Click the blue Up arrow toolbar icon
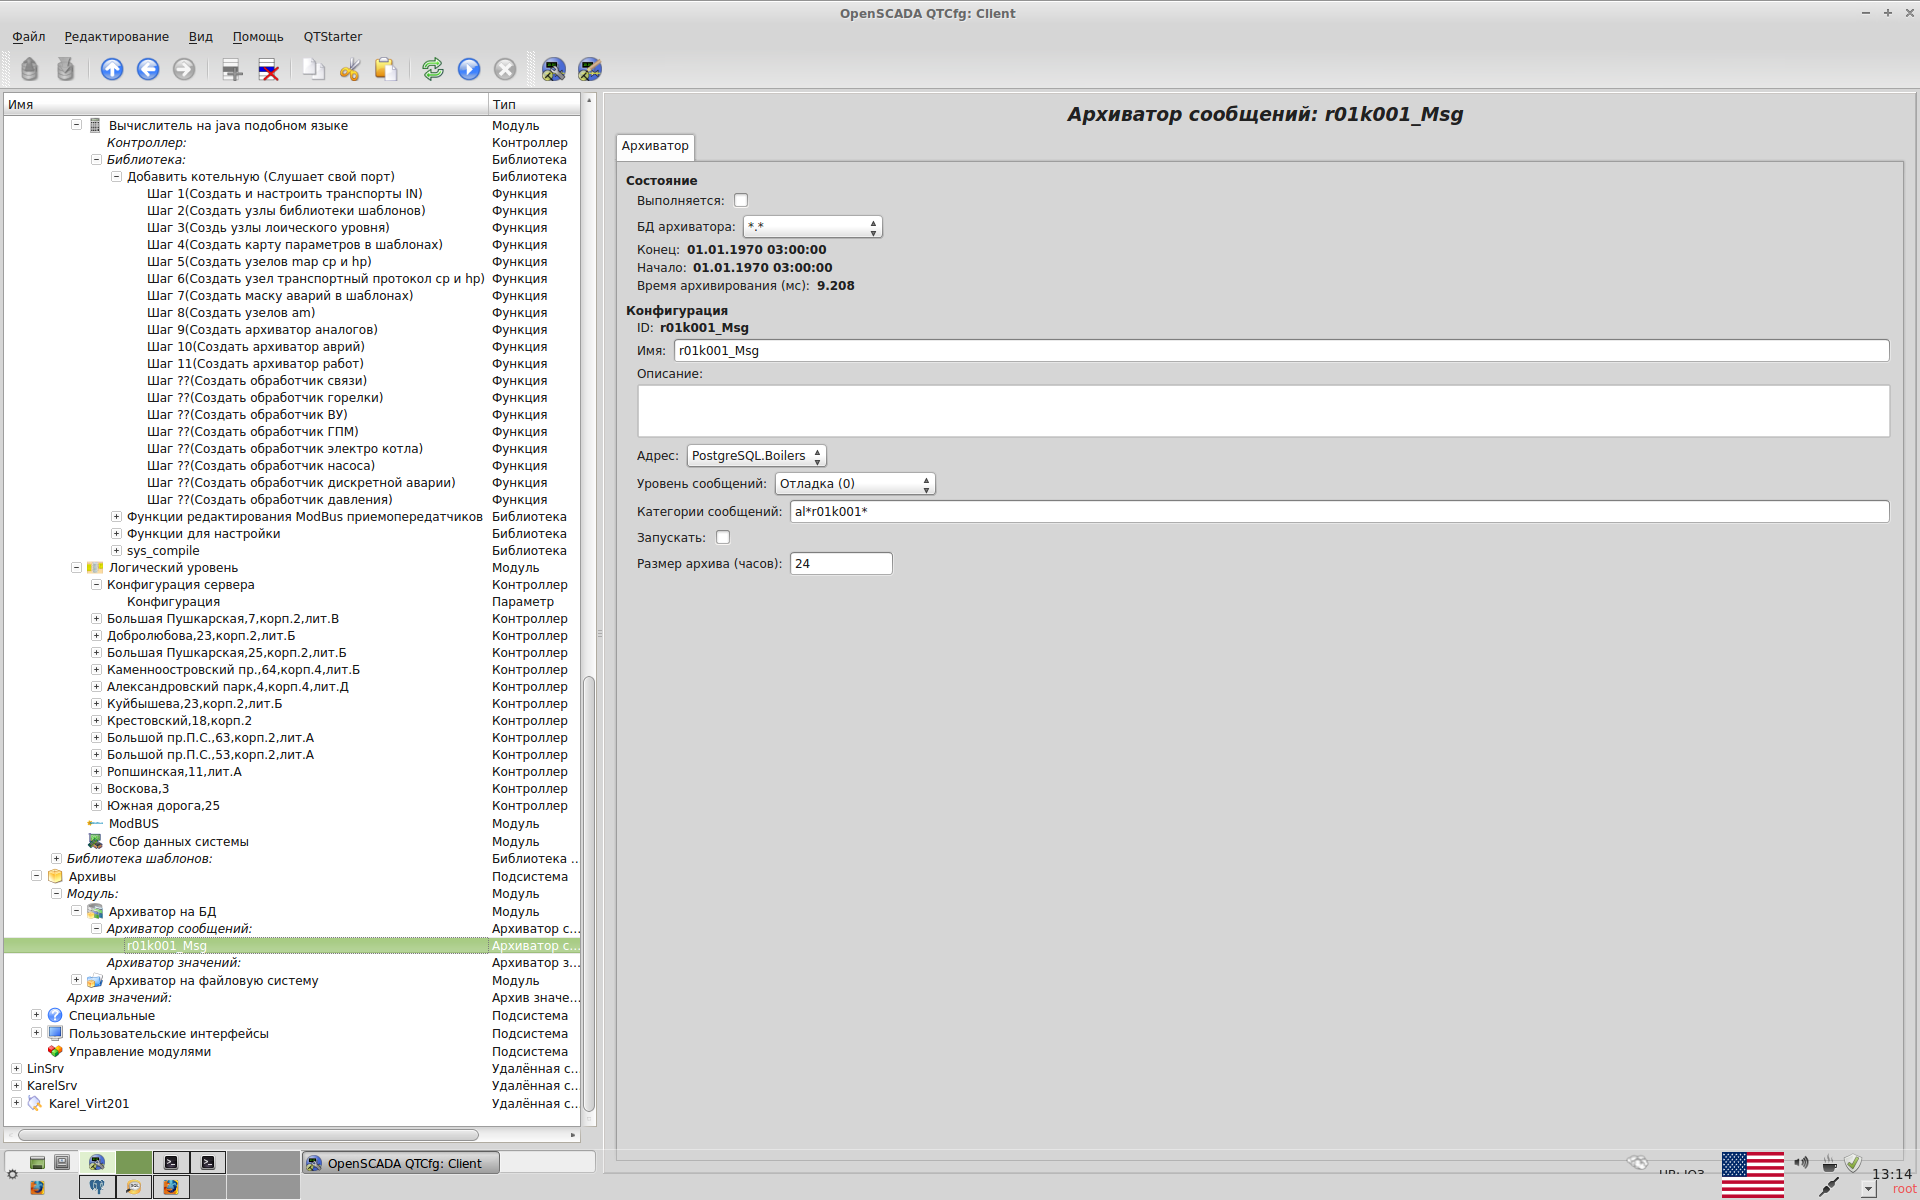The width and height of the screenshot is (1920, 1200). 112,69
